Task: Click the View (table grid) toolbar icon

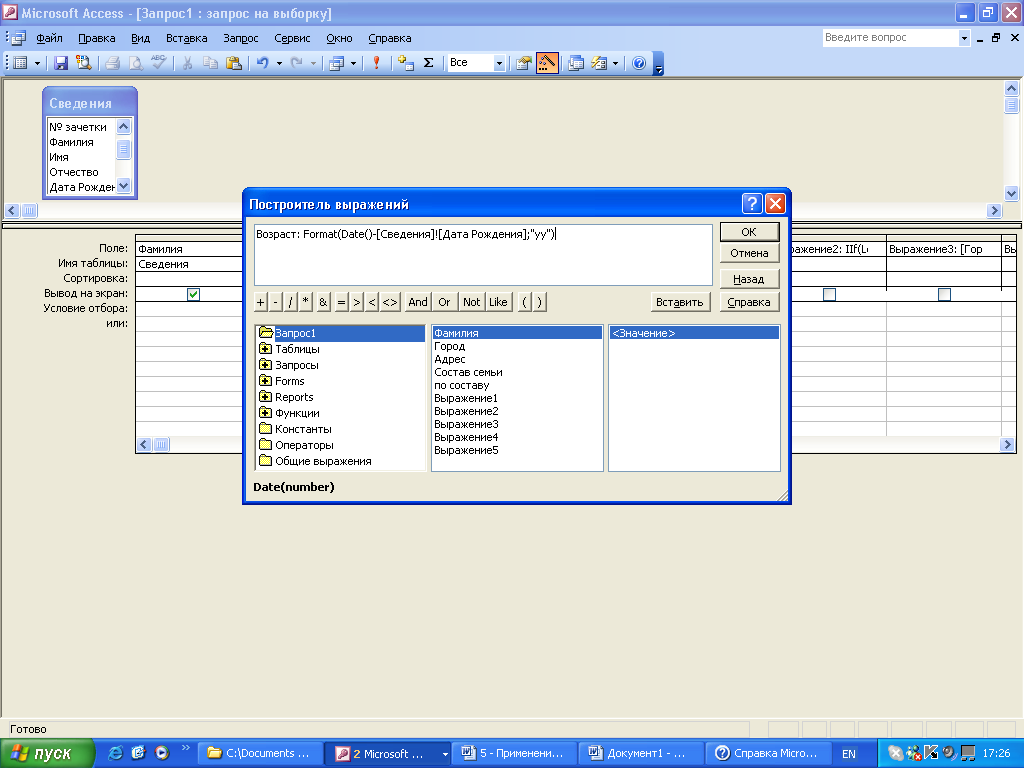Action: (x=21, y=63)
